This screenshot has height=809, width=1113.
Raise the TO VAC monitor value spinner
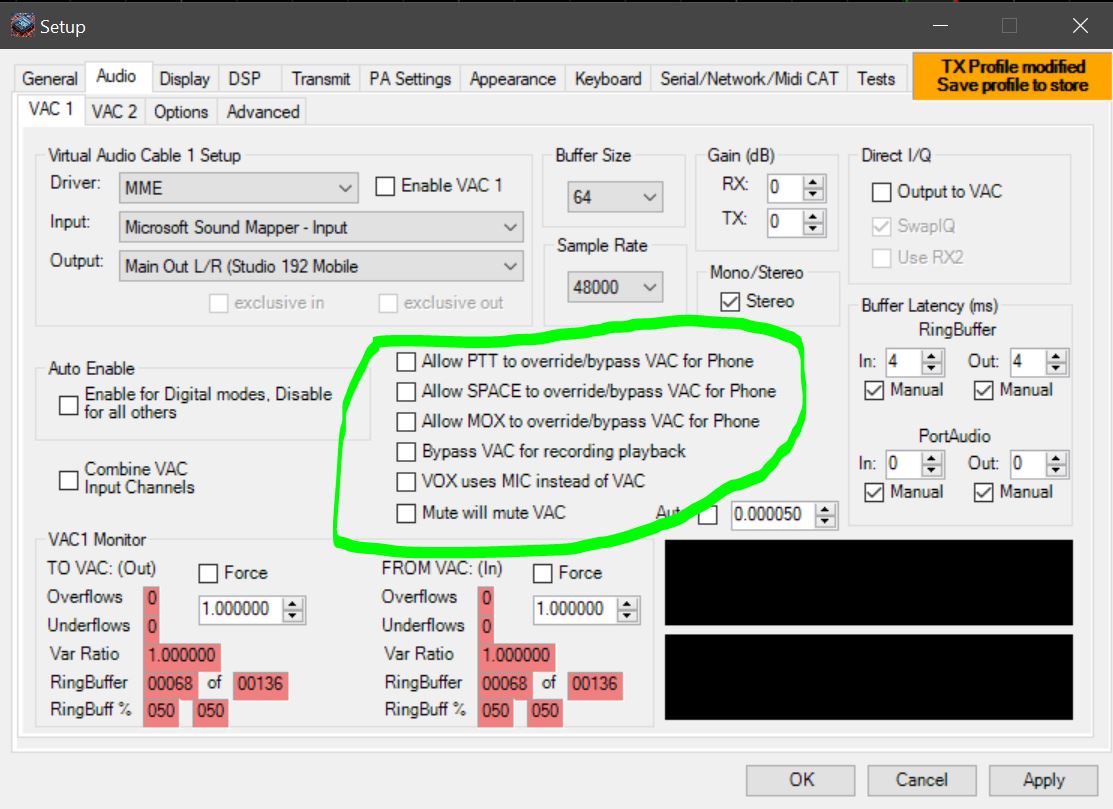[x=293, y=603]
